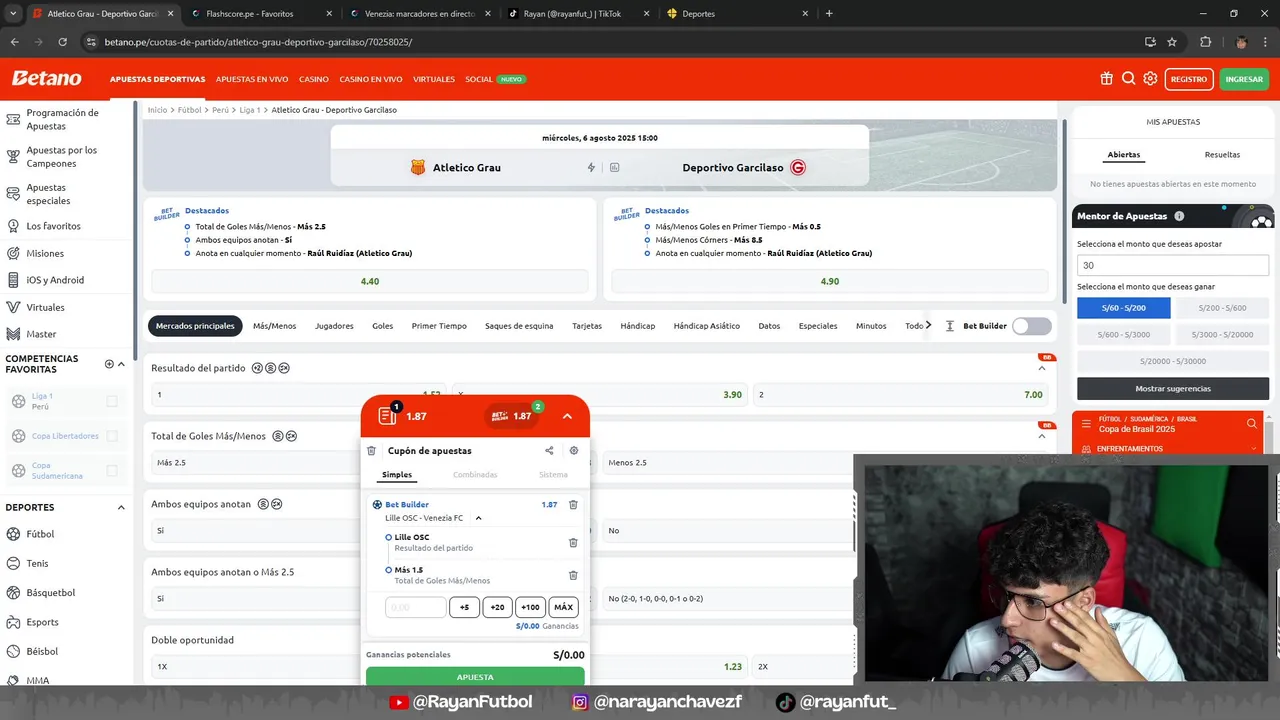Collapse the Resultado del partido market

tap(1041, 369)
